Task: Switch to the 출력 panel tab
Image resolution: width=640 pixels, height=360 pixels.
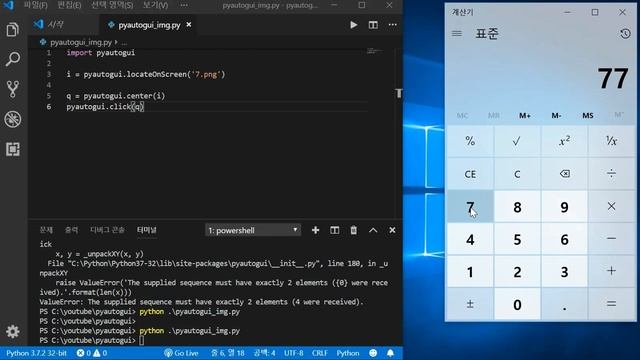Action: point(71,230)
